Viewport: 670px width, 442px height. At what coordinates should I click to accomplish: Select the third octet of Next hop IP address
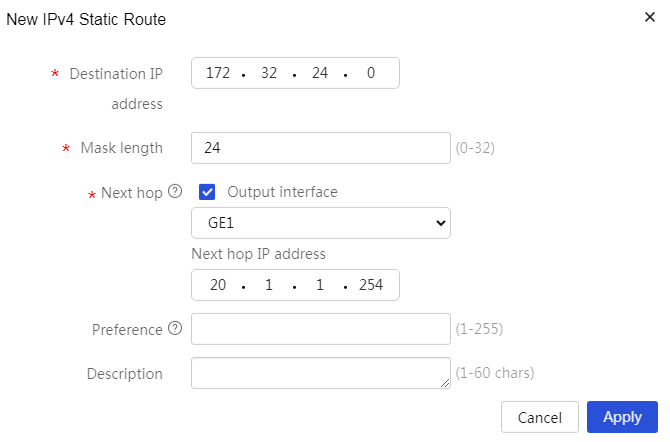coord(320,285)
